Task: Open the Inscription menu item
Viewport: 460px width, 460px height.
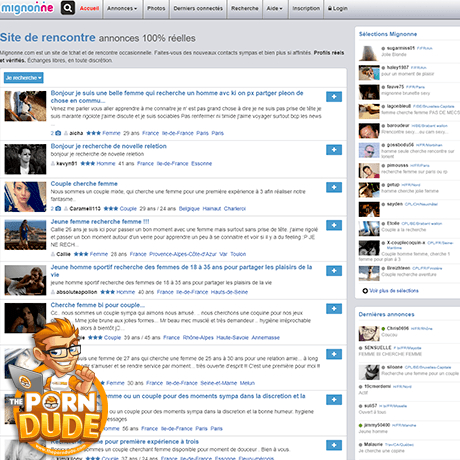Action: tap(306, 8)
